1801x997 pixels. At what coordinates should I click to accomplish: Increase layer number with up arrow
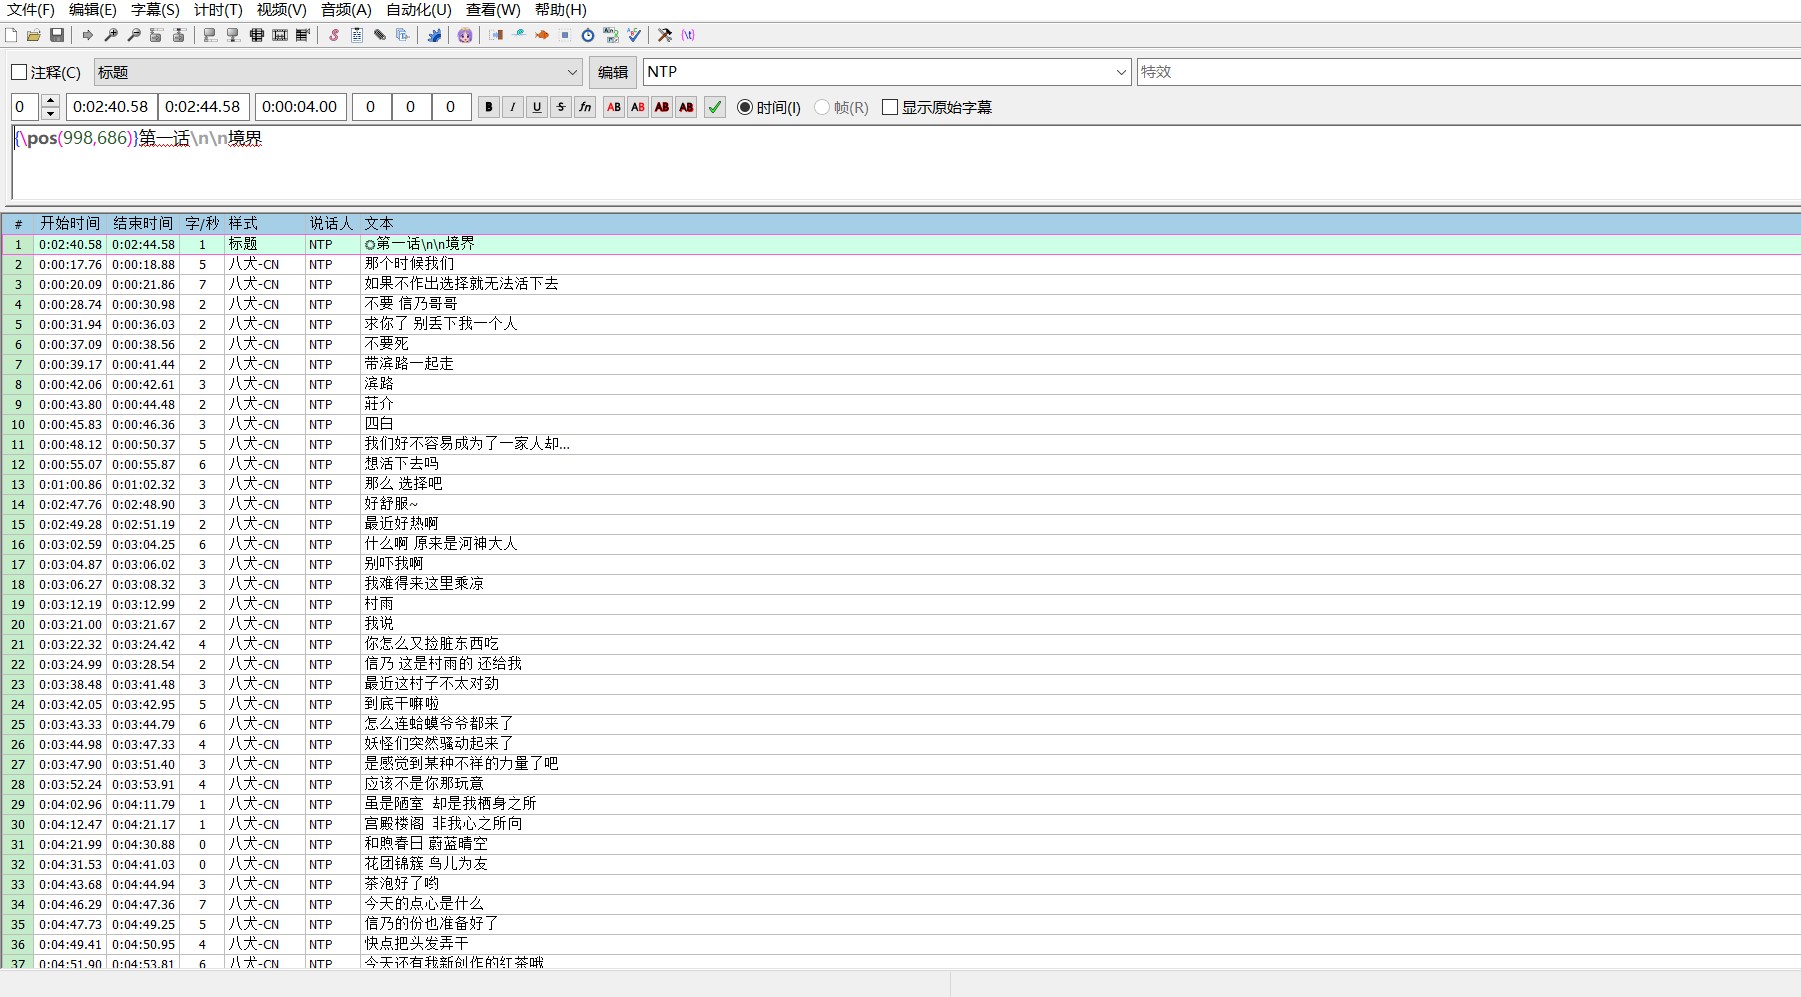pyautogui.click(x=51, y=101)
